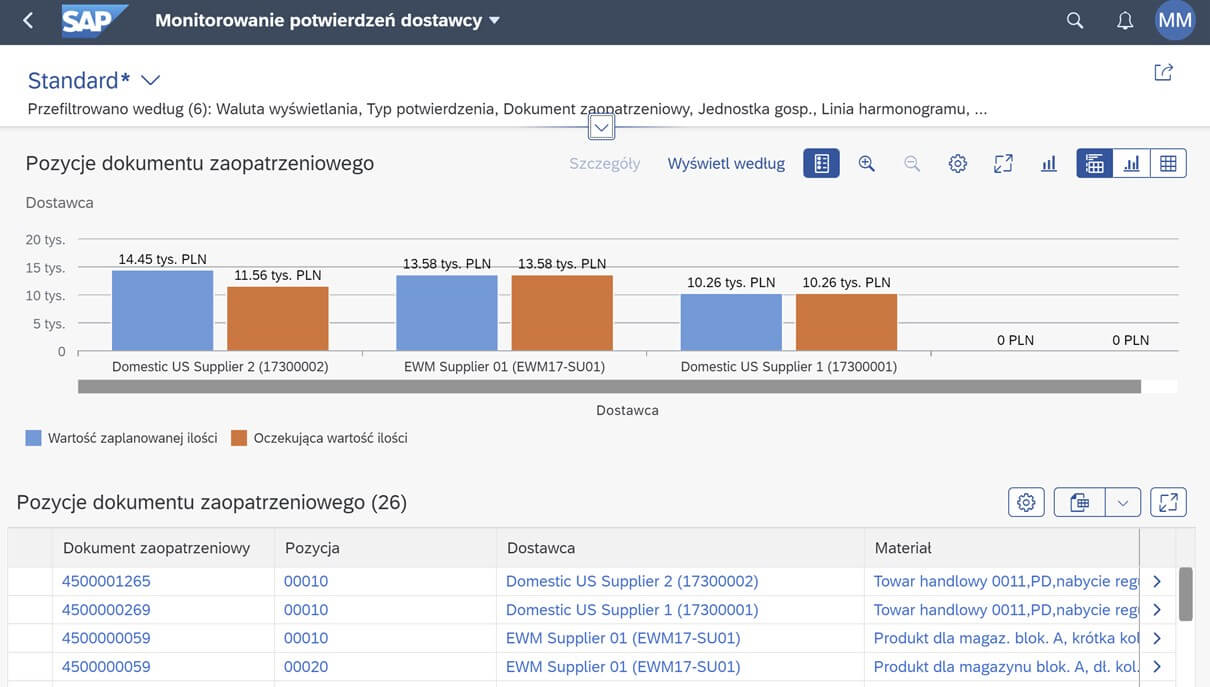
Task: Switch to table-only view
Action: (1168, 164)
